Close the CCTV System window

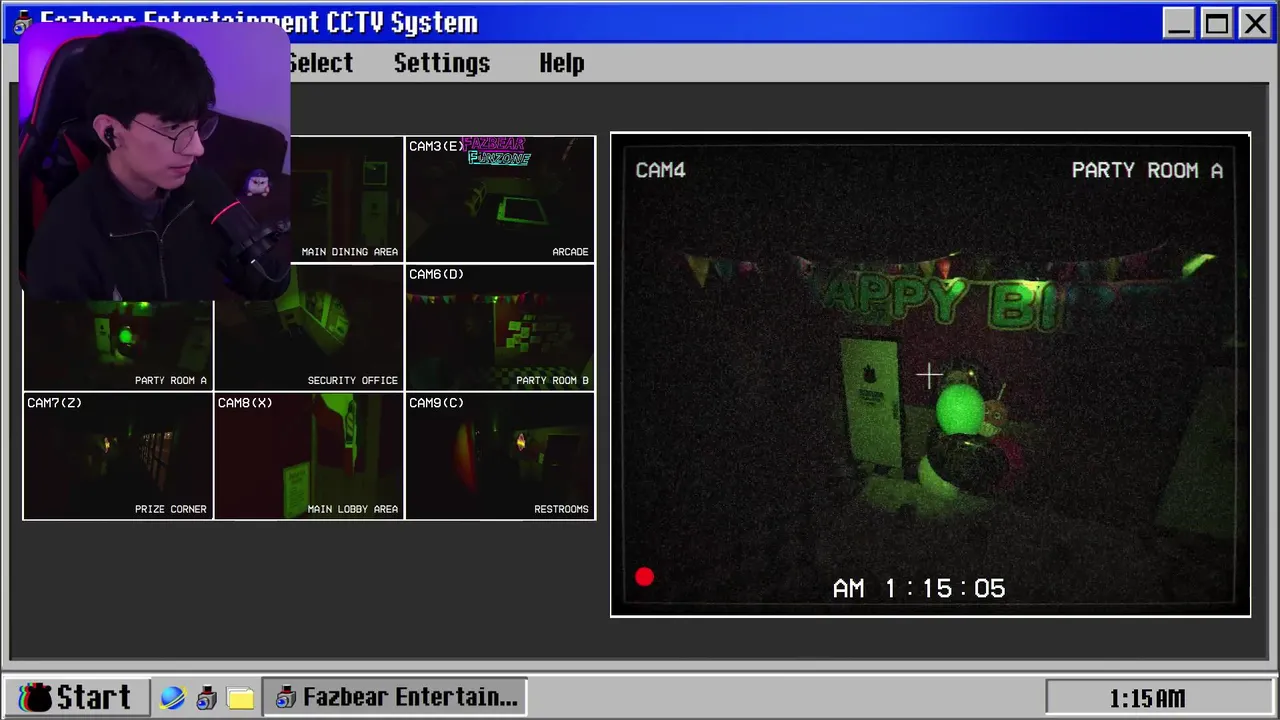pyautogui.click(x=1254, y=23)
